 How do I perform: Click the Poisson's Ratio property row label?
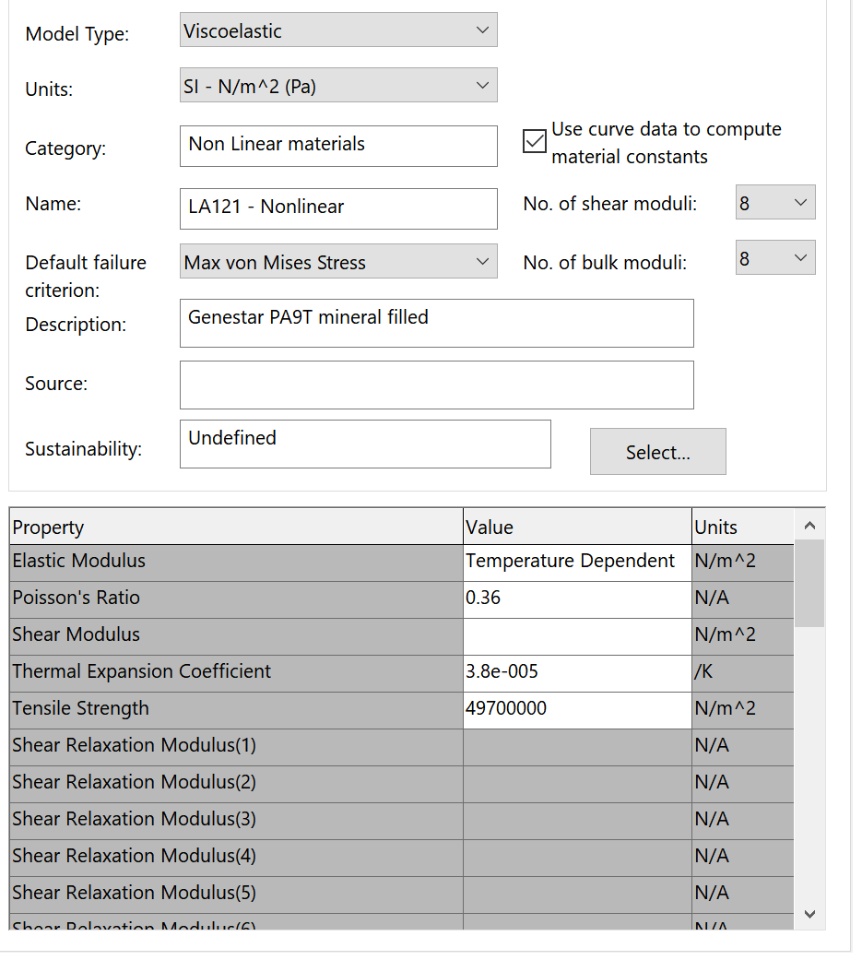236,600
